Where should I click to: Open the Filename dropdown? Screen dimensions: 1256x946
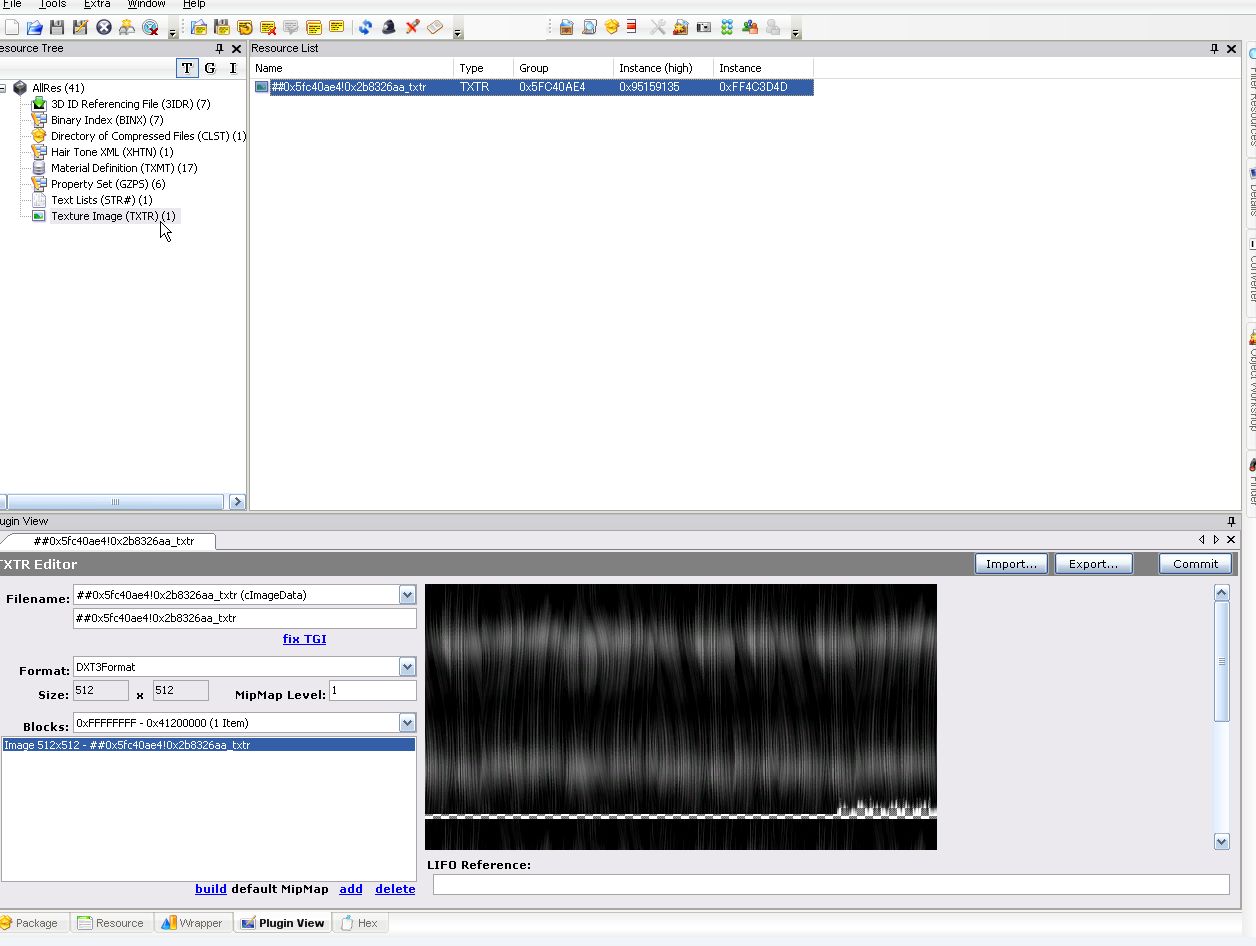coord(407,595)
